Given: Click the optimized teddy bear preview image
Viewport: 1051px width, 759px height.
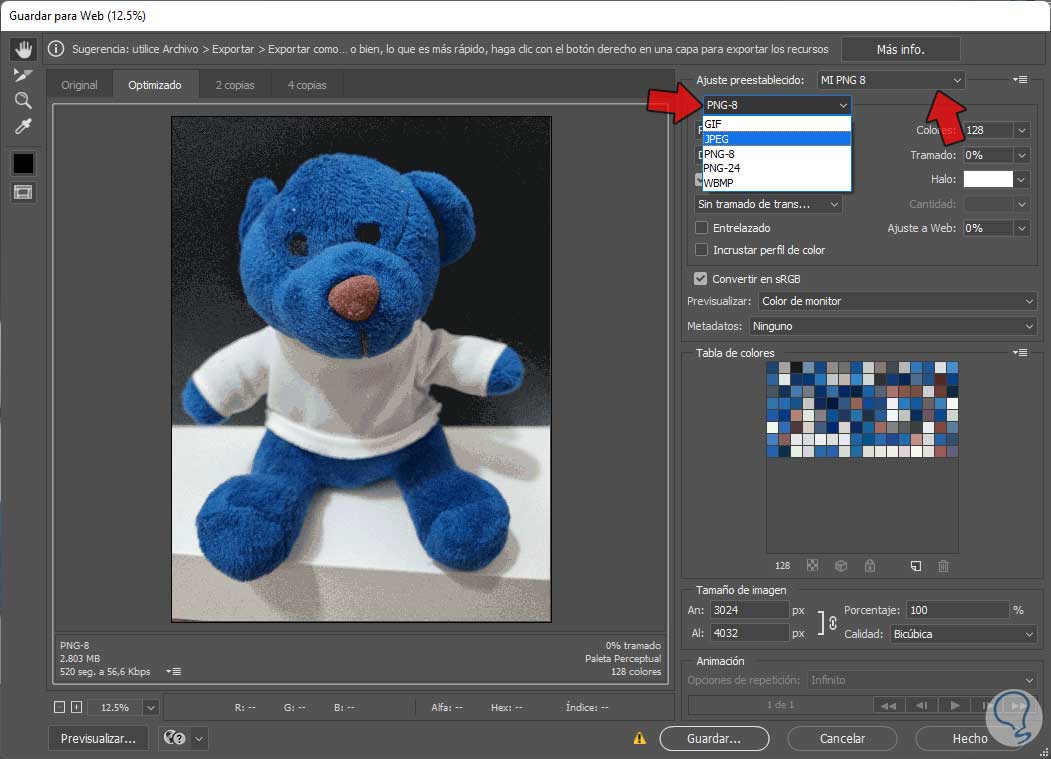Looking at the screenshot, I should [361, 369].
